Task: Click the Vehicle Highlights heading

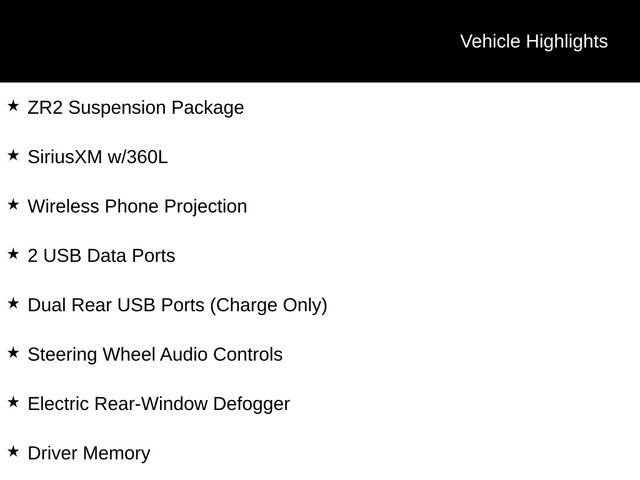Action: pyautogui.click(x=533, y=41)
